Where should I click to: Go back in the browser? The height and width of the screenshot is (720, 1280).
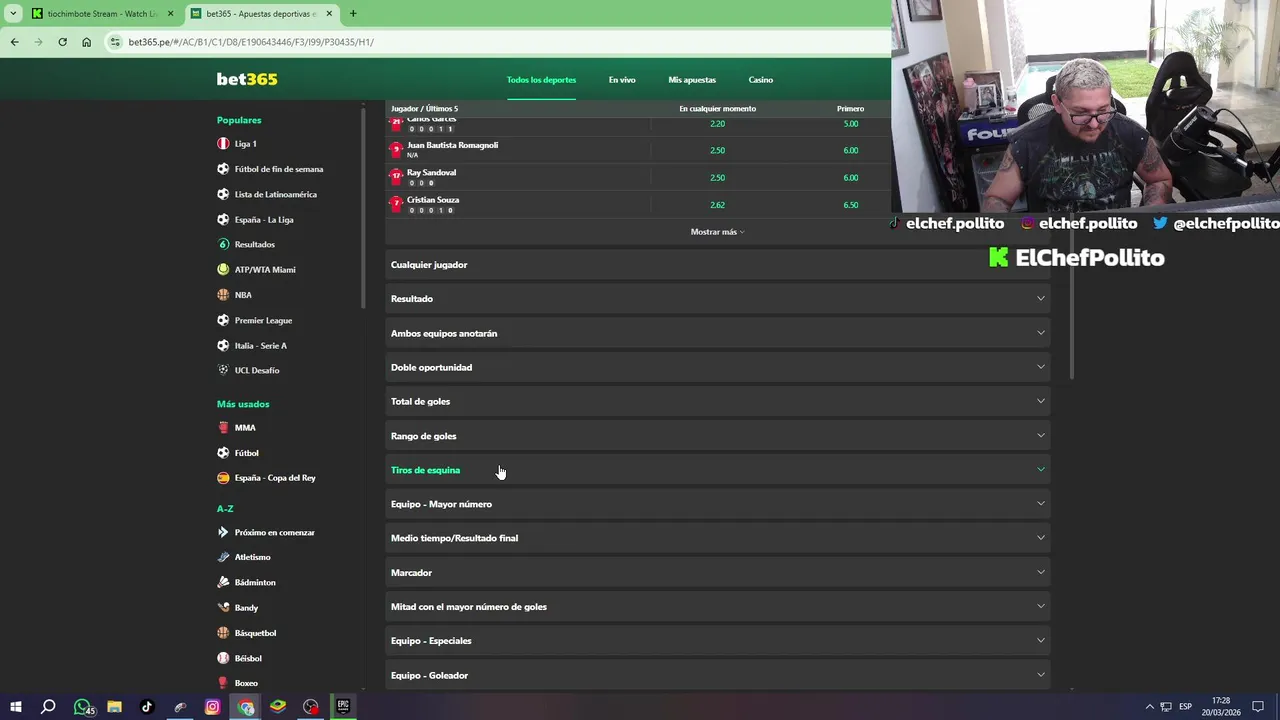tap(14, 42)
